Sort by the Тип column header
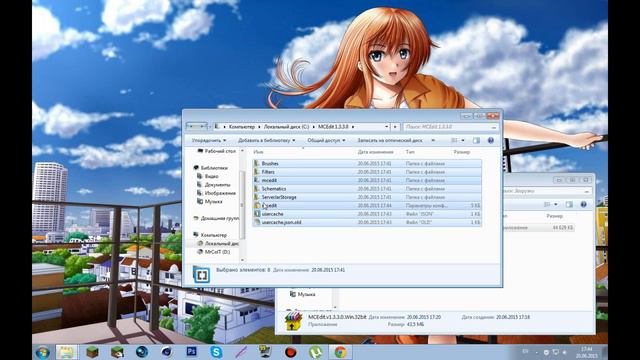This screenshot has width=640, height=360. click(x=410, y=152)
